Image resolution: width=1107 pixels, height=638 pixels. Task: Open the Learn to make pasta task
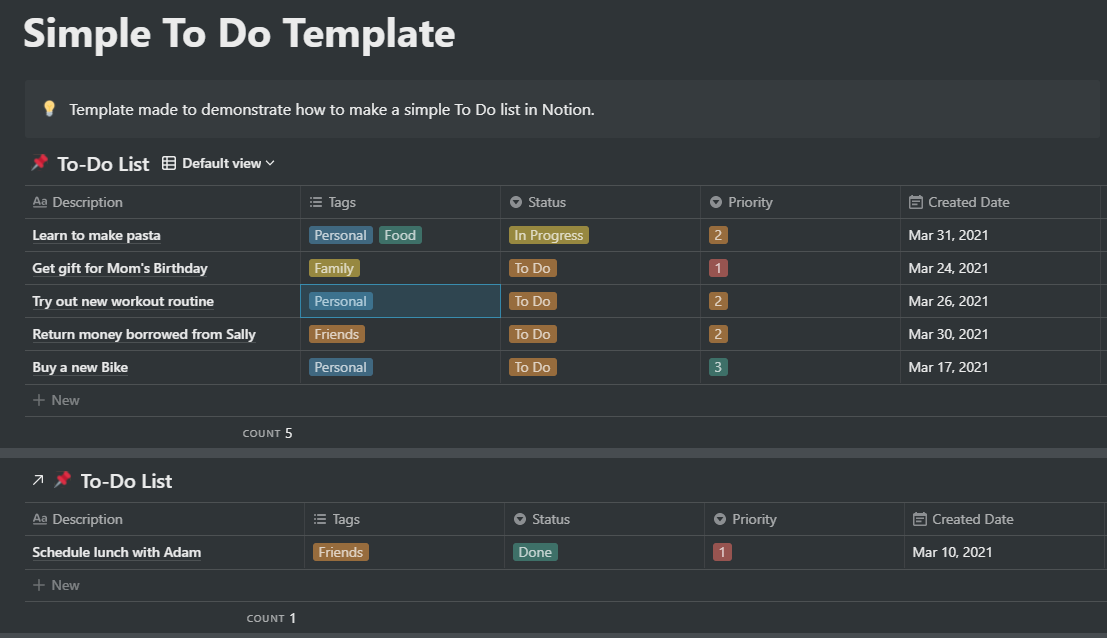[x=96, y=235]
